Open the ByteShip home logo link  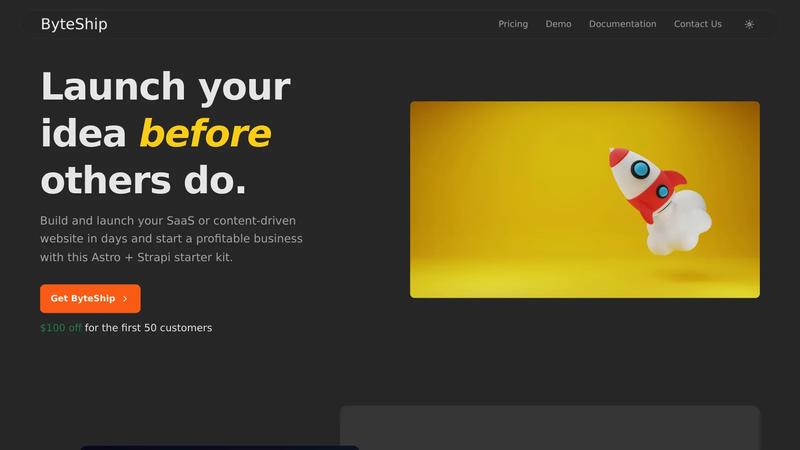coord(74,24)
